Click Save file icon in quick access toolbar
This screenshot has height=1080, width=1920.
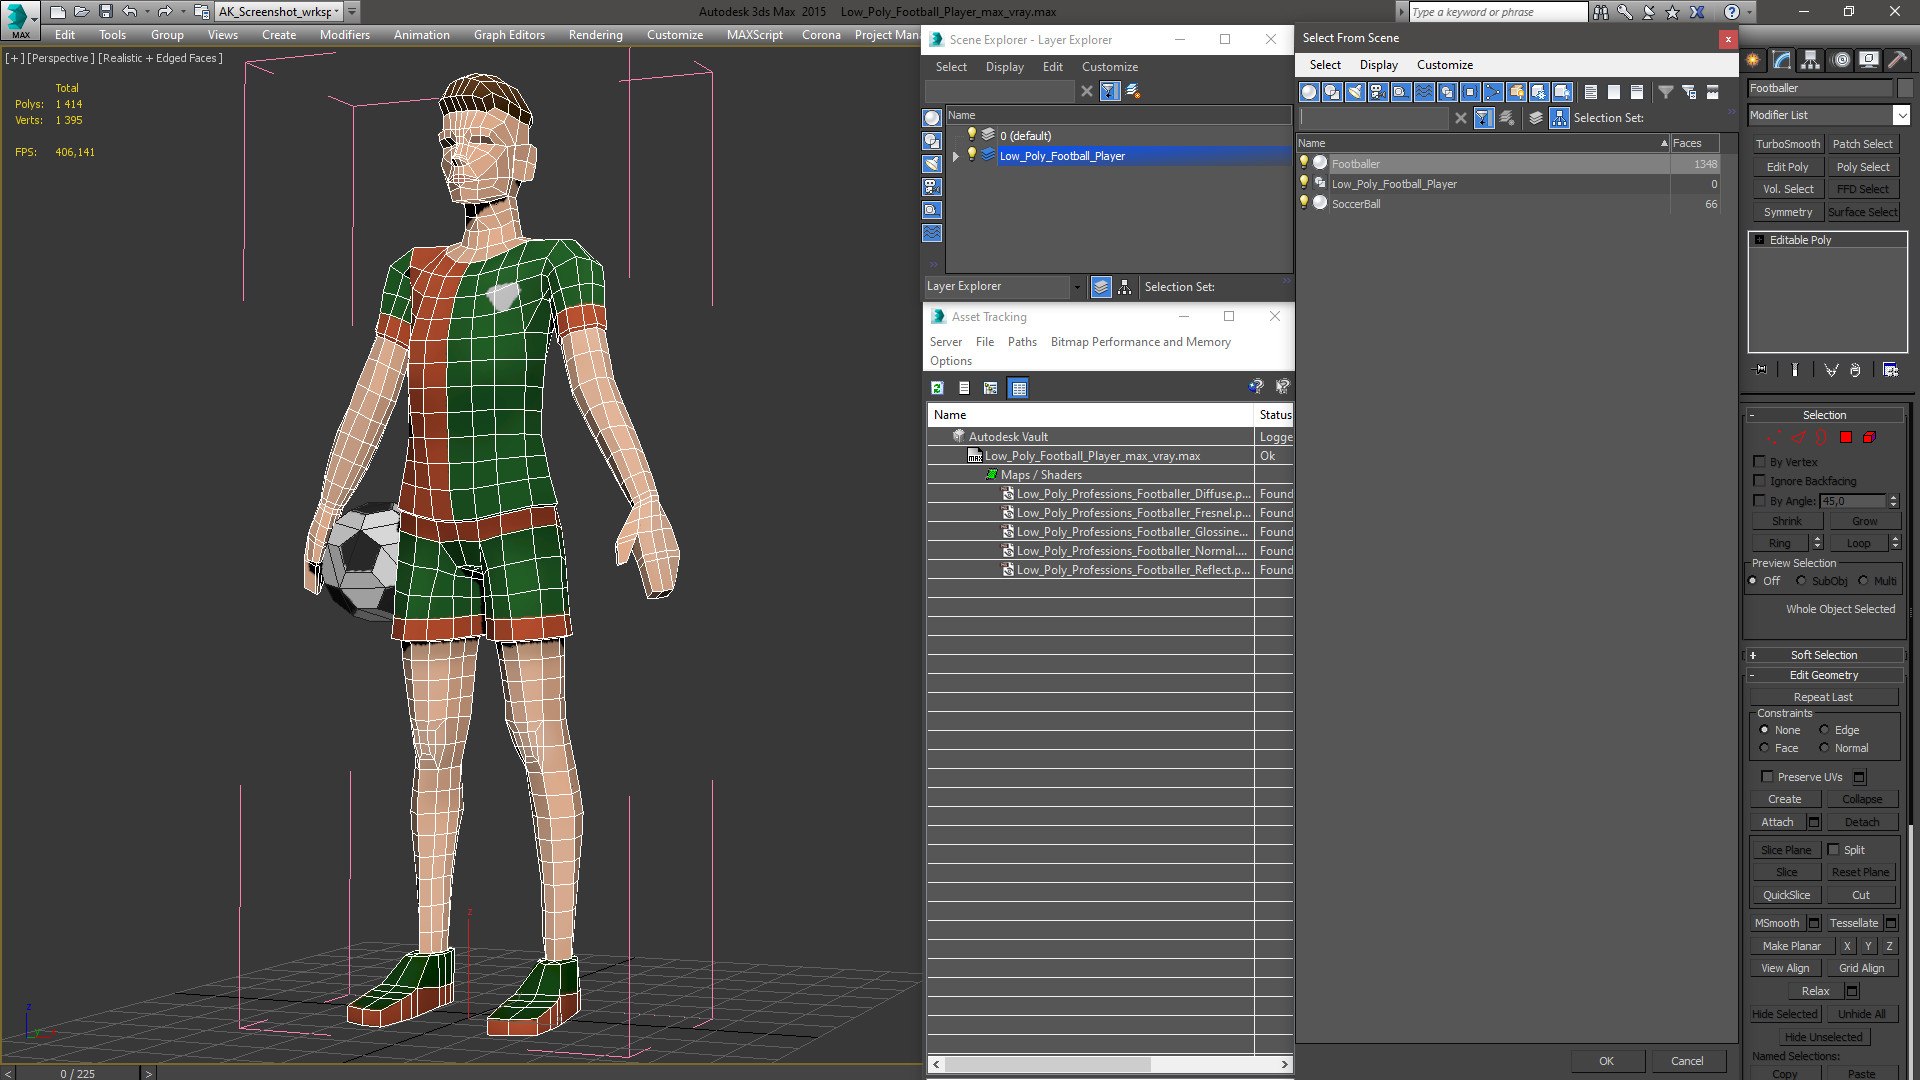click(x=105, y=12)
